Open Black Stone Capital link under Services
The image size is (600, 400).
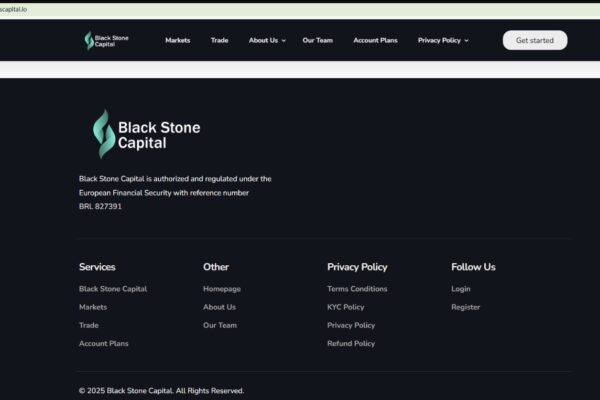pyautogui.click(x=113, y=289)
